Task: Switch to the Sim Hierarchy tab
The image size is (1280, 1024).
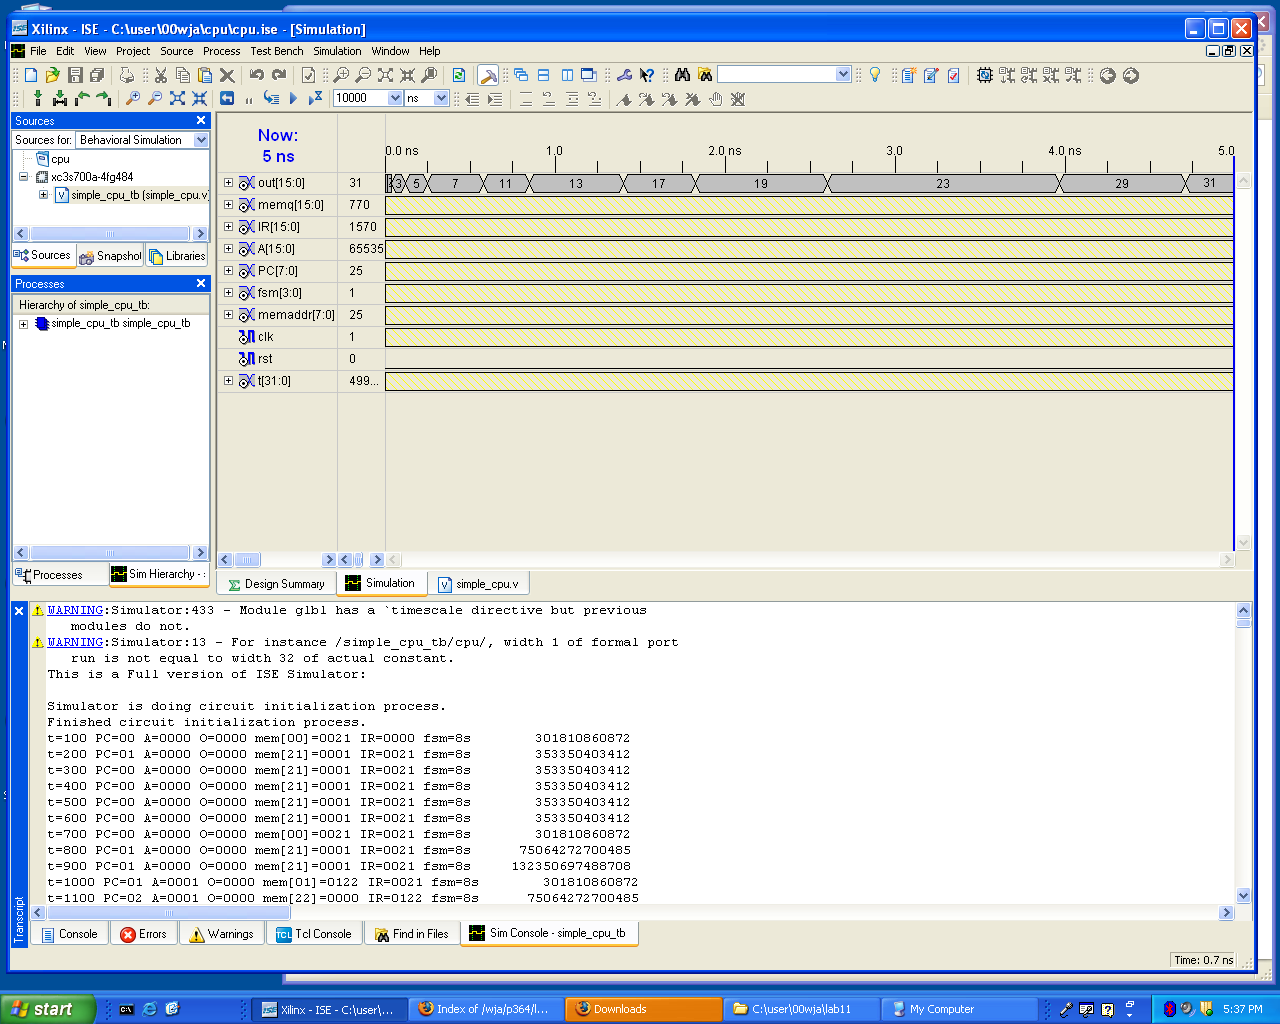Action: coord(158,574)
